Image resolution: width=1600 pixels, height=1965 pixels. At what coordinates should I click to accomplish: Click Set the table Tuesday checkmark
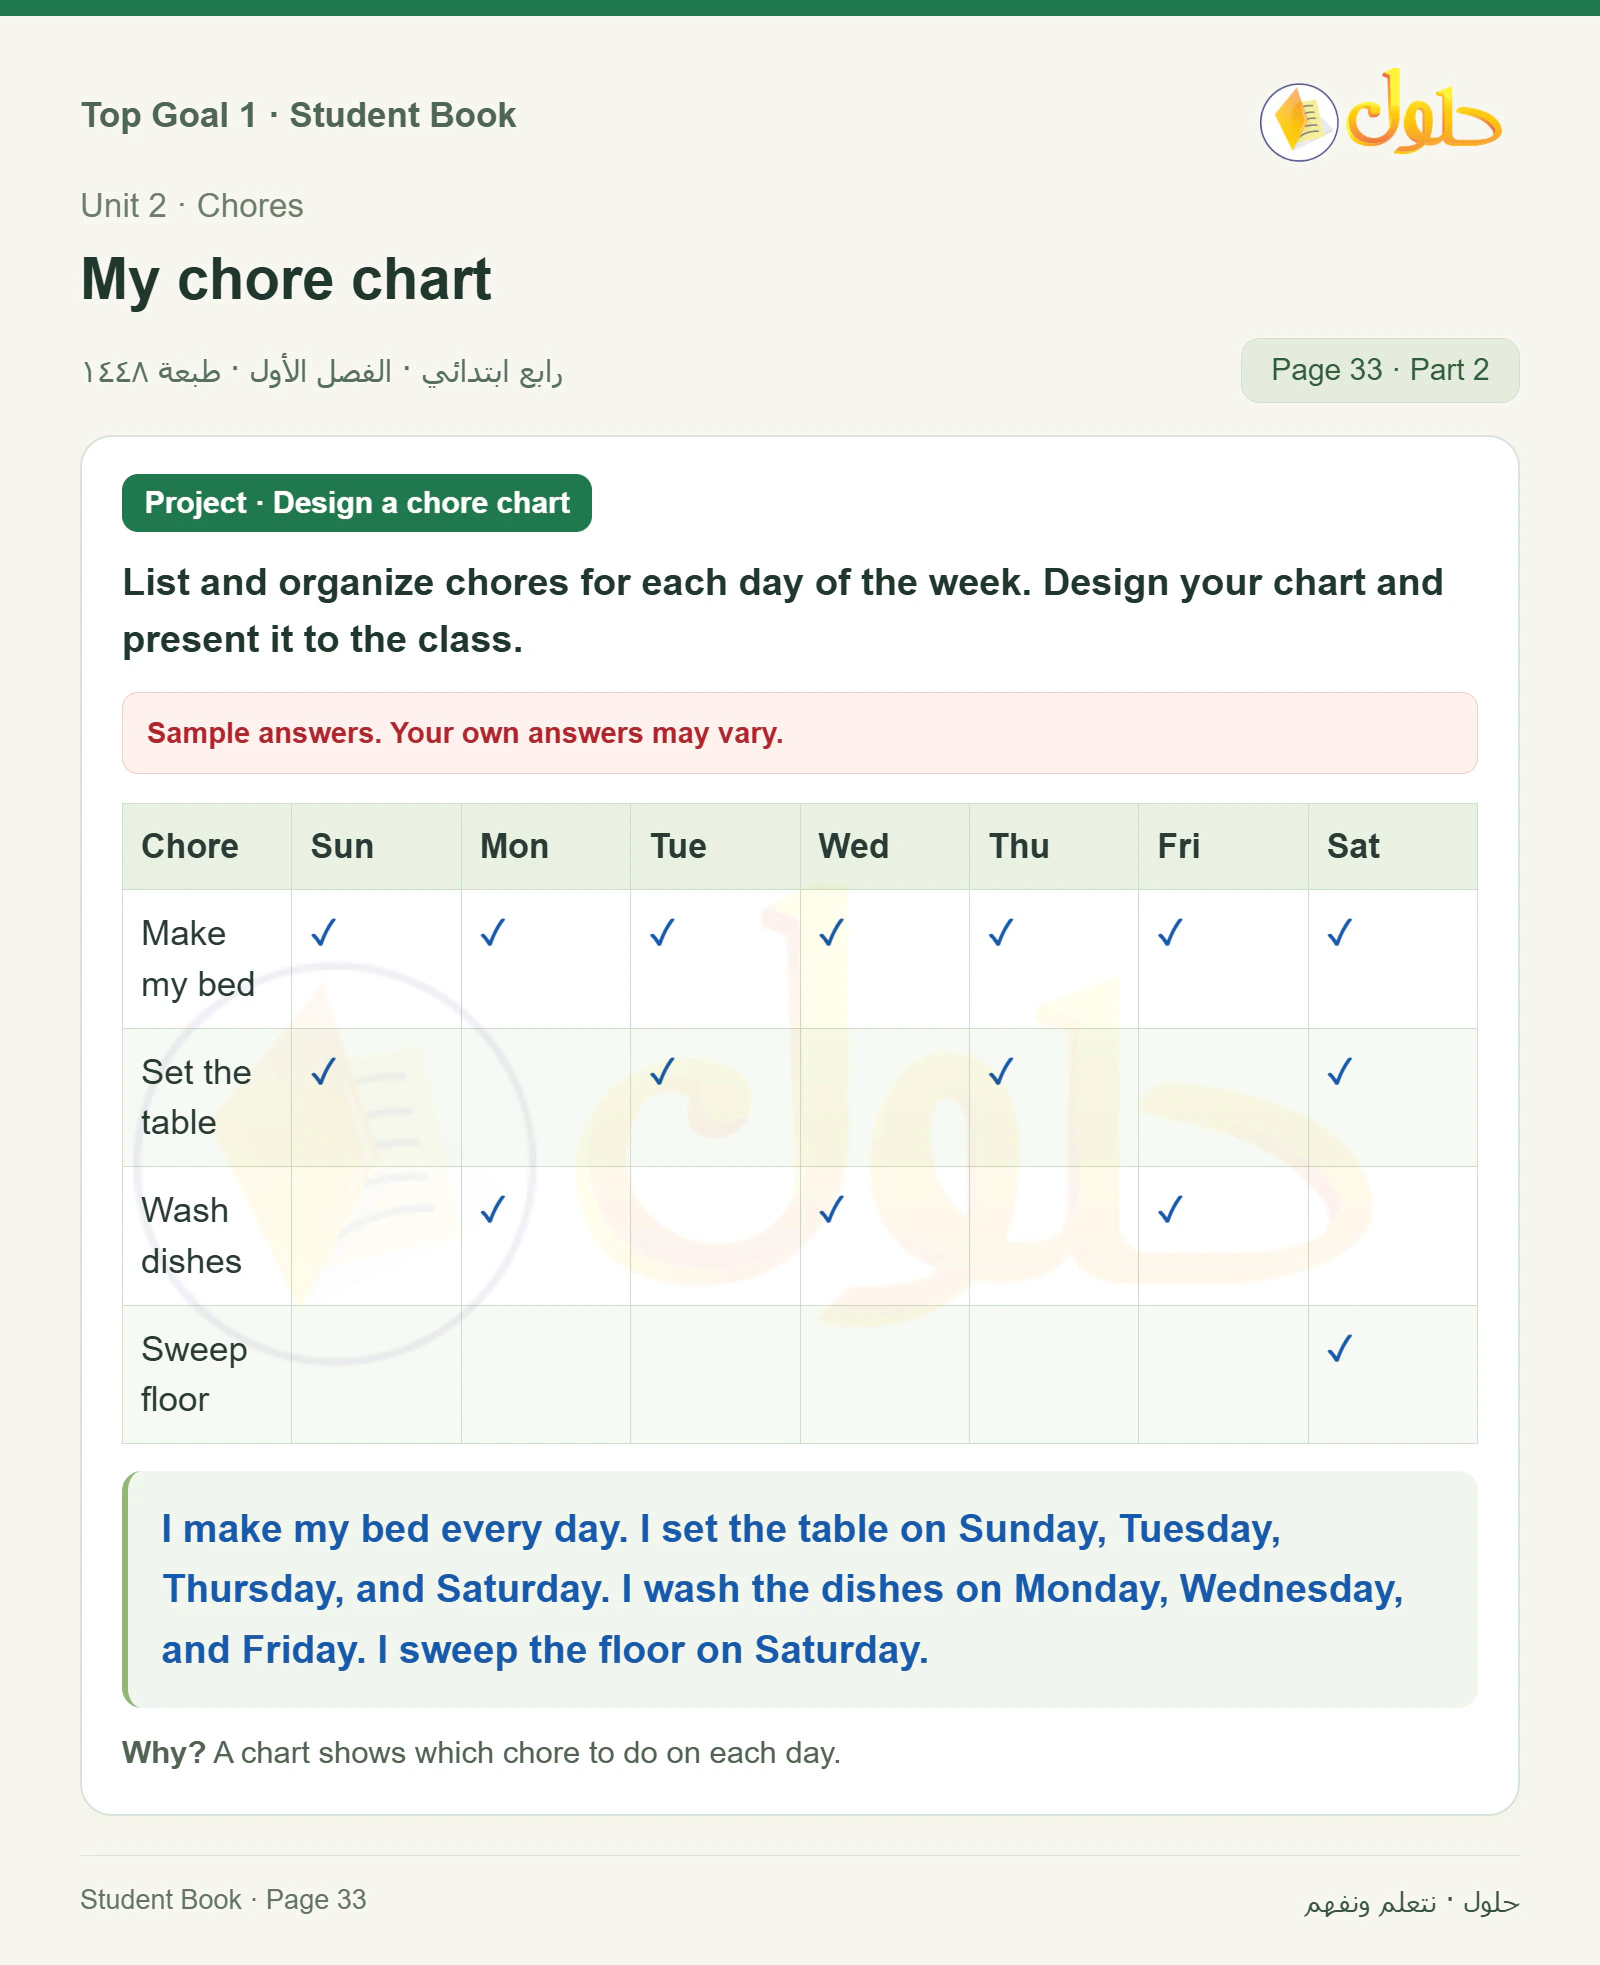(x=662, y=1072)
